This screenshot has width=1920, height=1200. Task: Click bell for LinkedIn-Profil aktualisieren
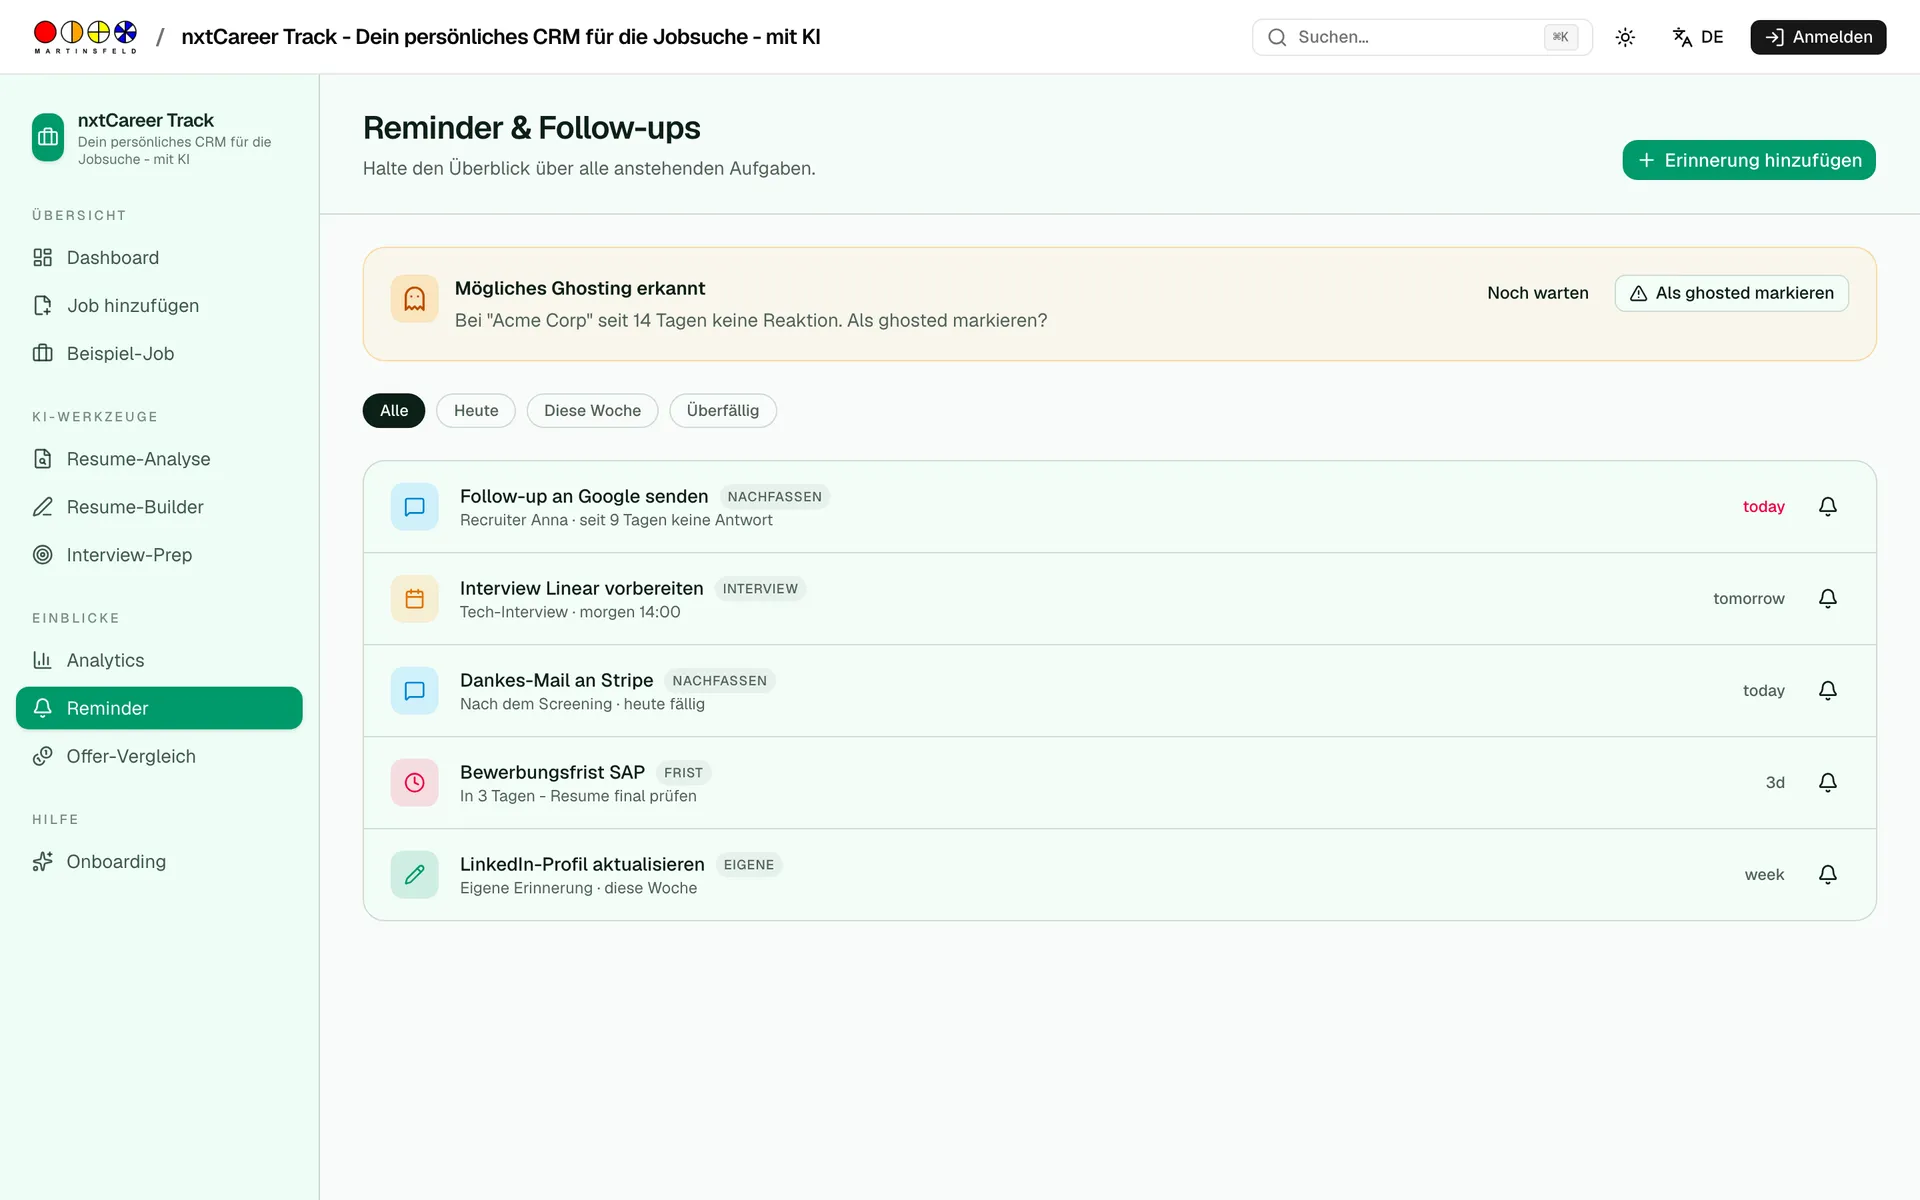1828,875
